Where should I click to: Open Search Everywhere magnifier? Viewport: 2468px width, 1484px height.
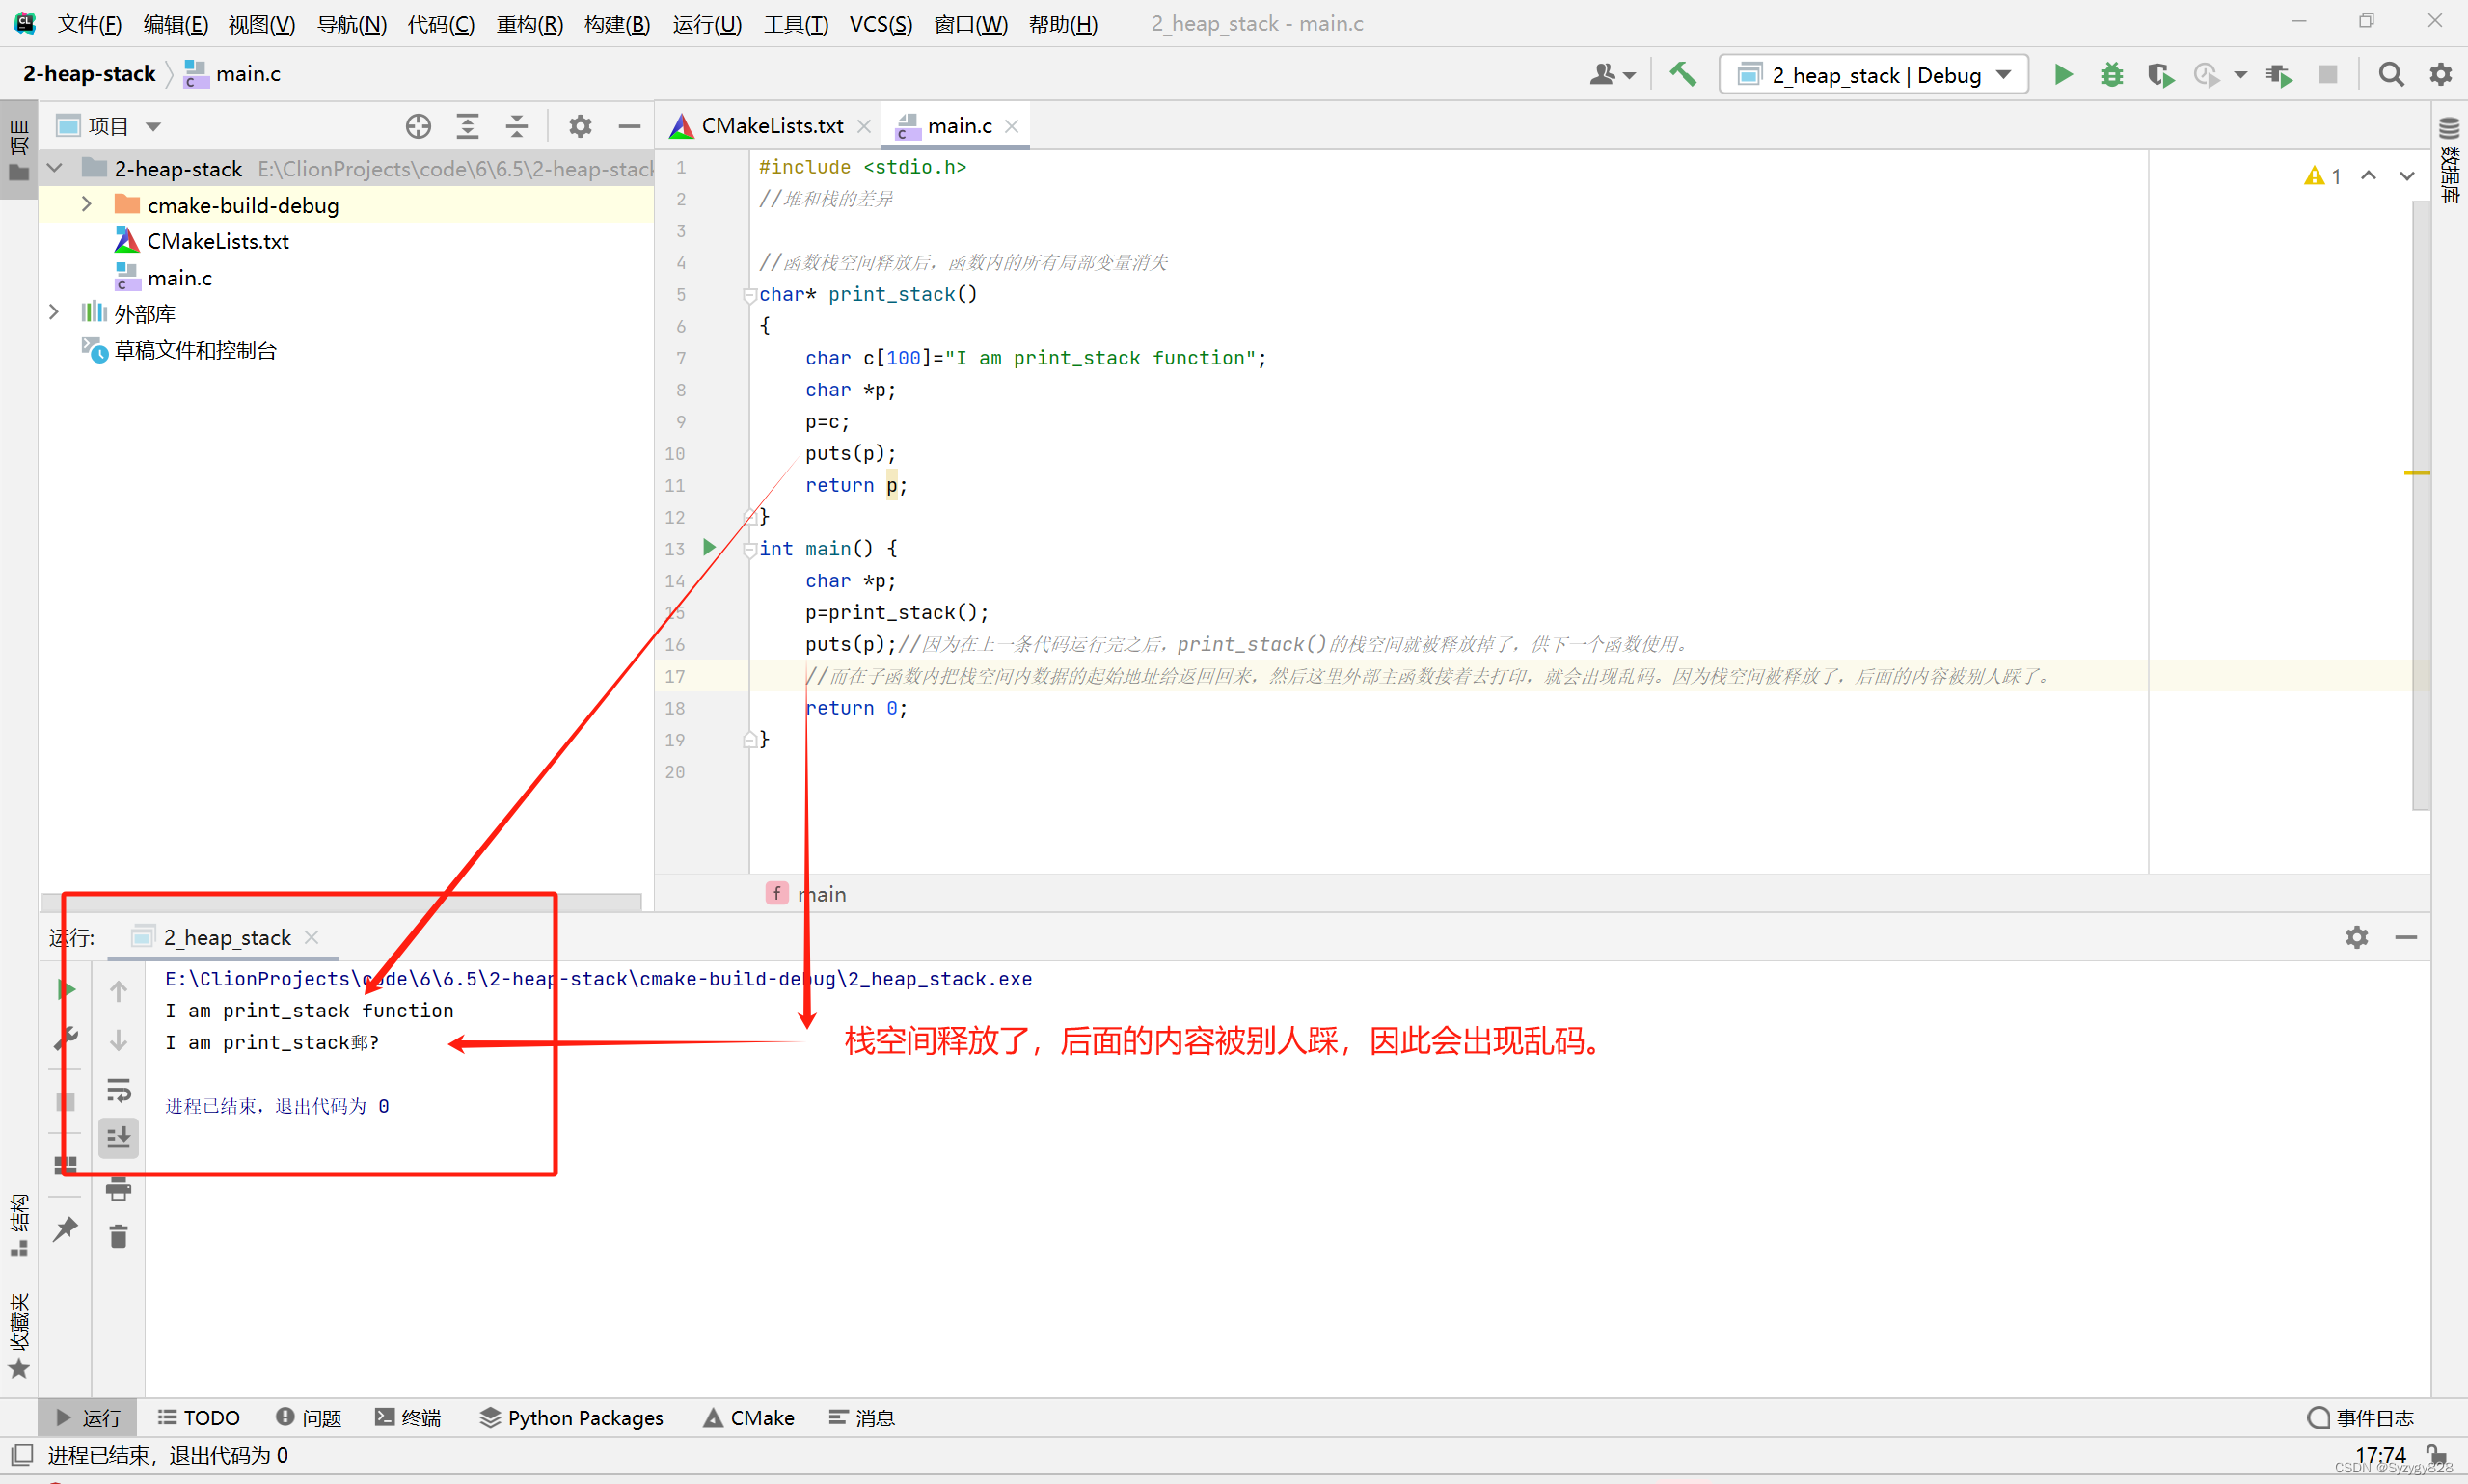(2391, 75)
